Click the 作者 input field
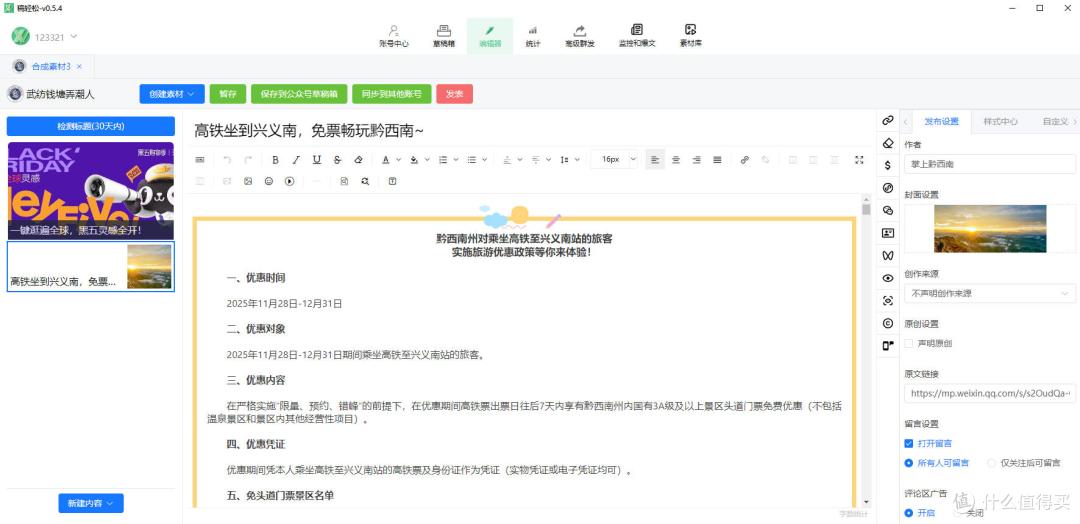The height and width of the screenshot is (524, 1080). tap(990, 164)
